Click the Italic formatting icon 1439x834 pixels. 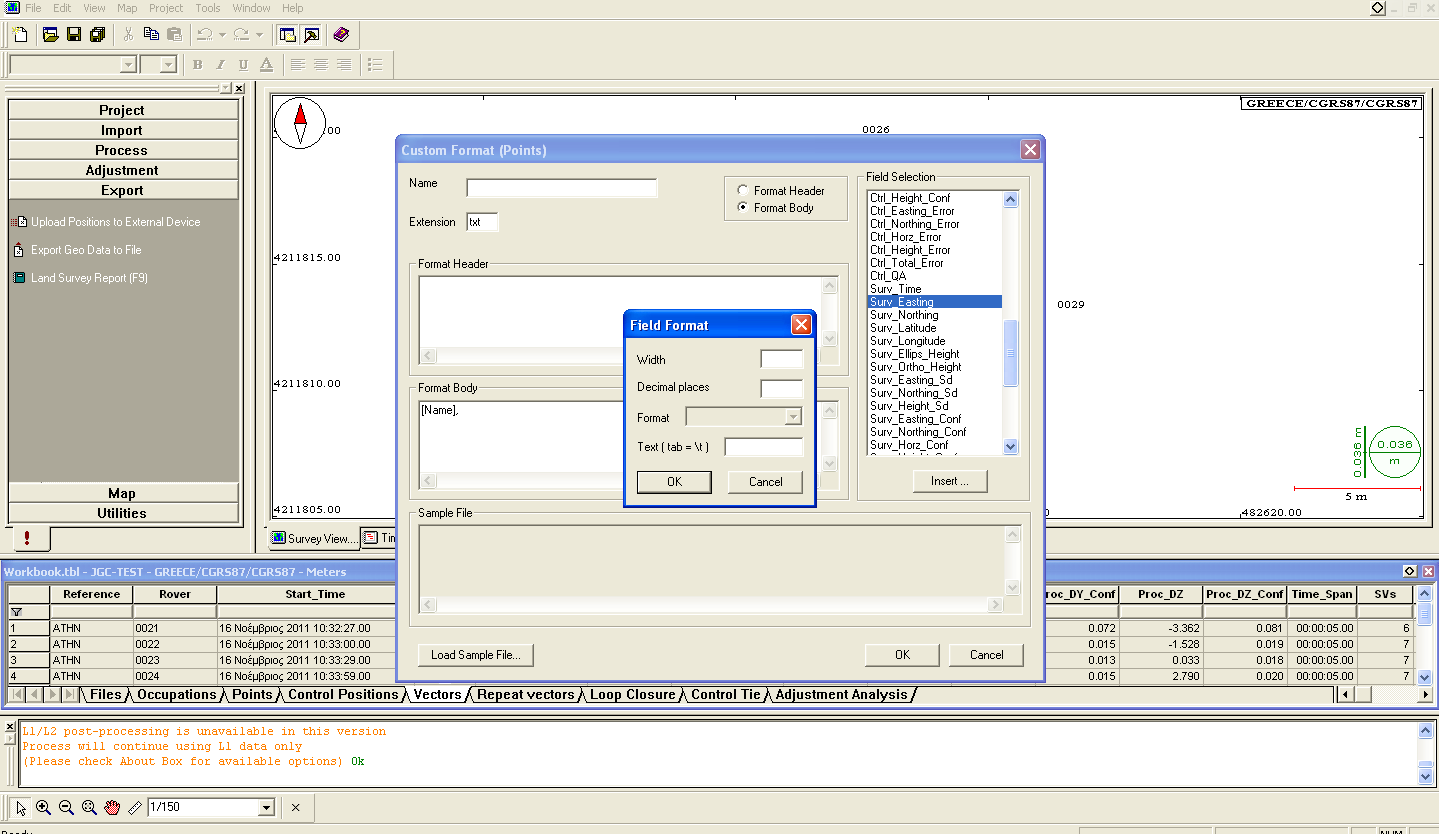(x=220, y=65)
